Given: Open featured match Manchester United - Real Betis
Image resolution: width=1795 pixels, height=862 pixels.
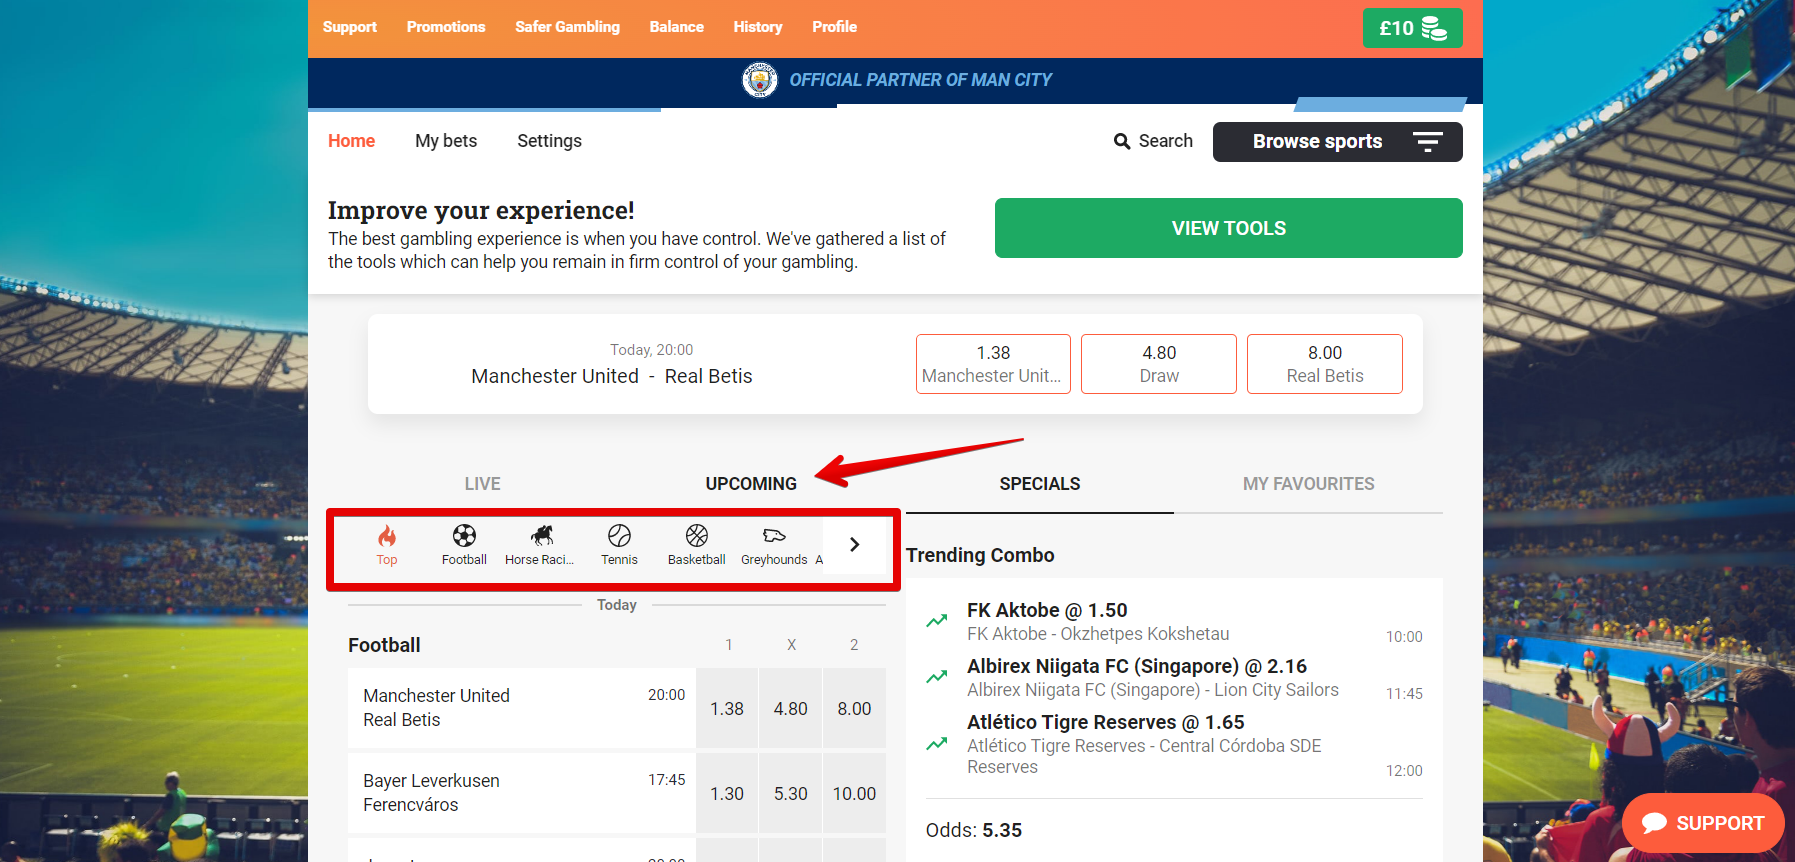Looking at the screenshot, I should (x=612, y=376).
